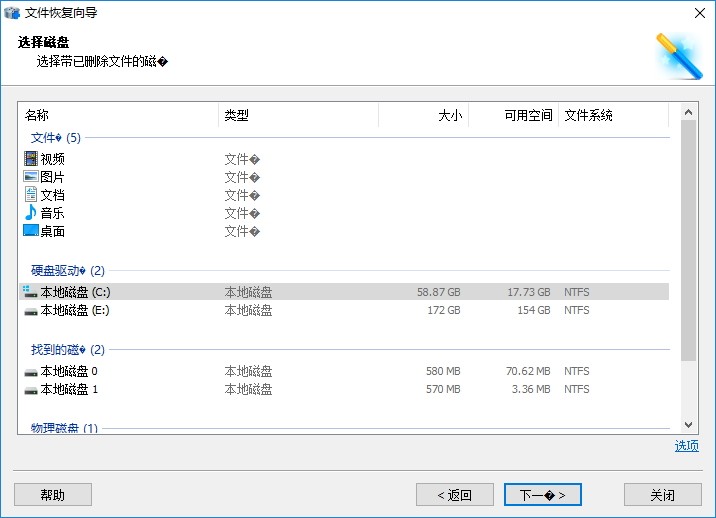716x518 pixels.
Task: Sort list by 大小 column header
Action: point(423,115)
